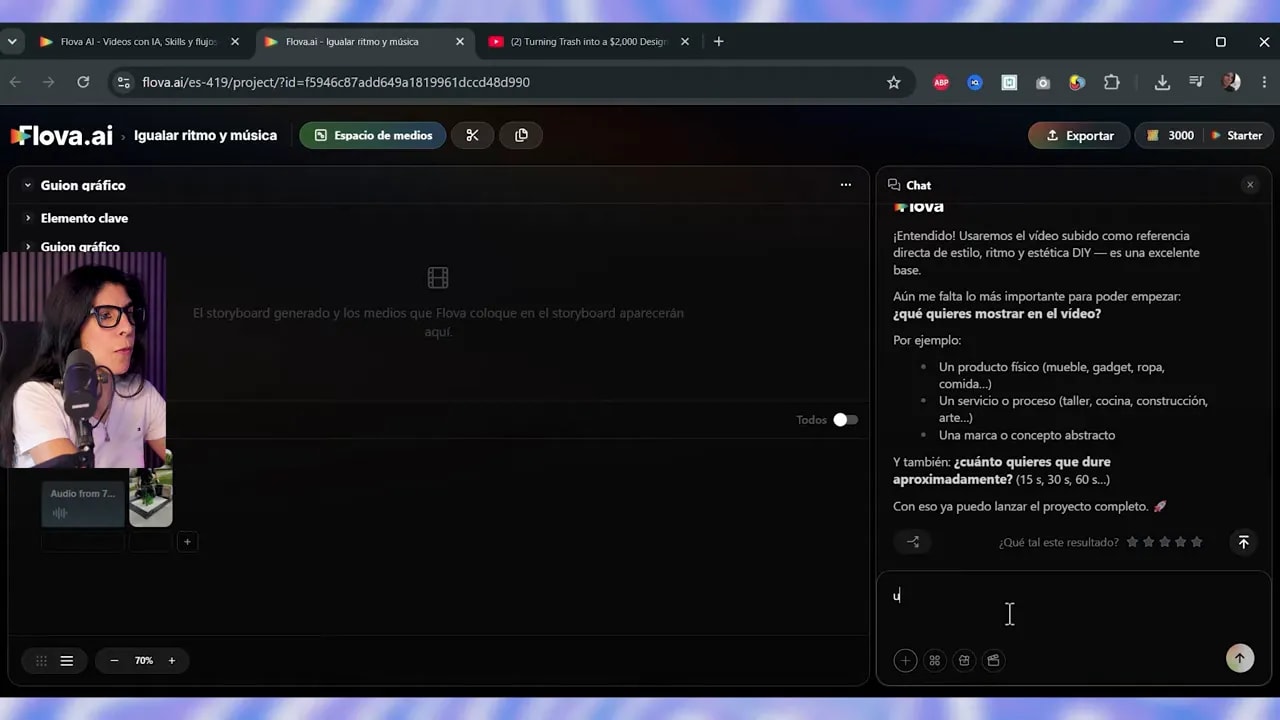Open the scissors cut tool
Viewport: 1280px width, 720px height.
(472, 136)
